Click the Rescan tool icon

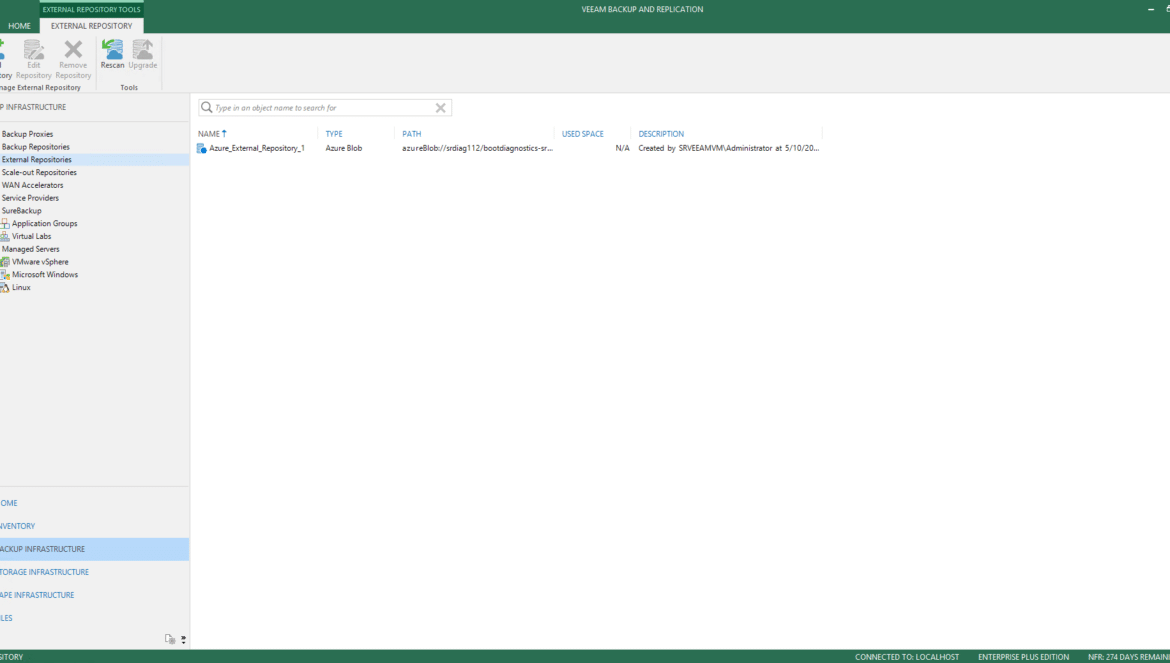pos(113,49)
